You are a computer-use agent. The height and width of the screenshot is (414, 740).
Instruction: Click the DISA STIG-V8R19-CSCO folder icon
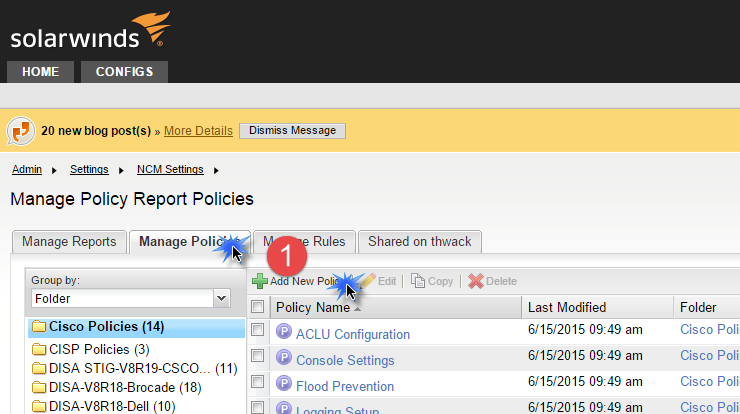coord(39,368)
